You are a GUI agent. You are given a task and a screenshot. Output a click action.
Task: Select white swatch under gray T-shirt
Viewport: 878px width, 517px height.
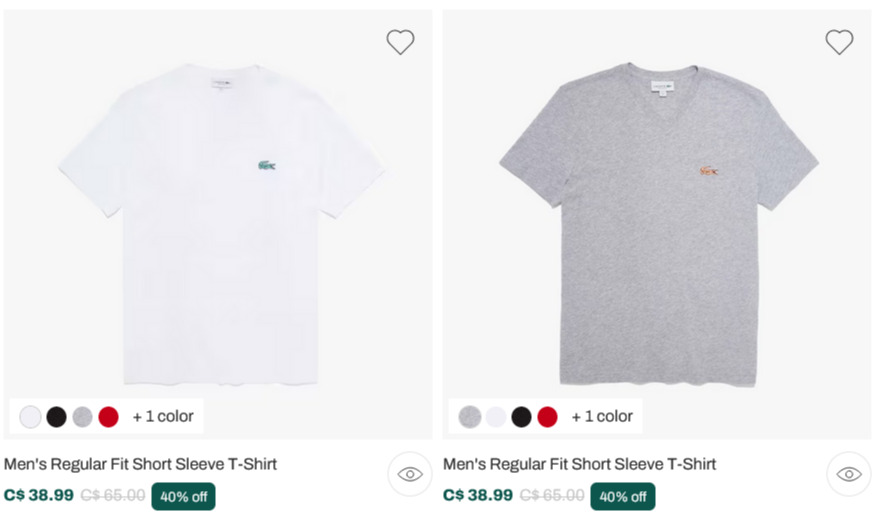pos(496,417)
